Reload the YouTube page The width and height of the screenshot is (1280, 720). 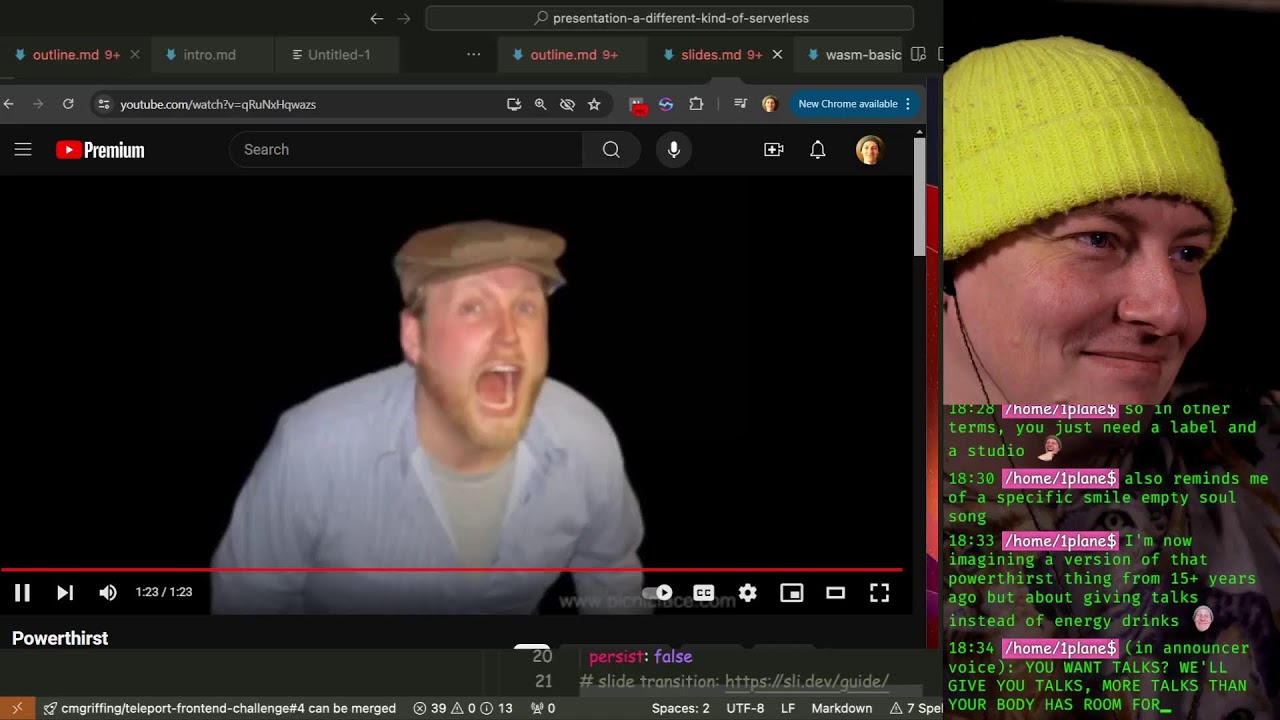tap(68, 104)
